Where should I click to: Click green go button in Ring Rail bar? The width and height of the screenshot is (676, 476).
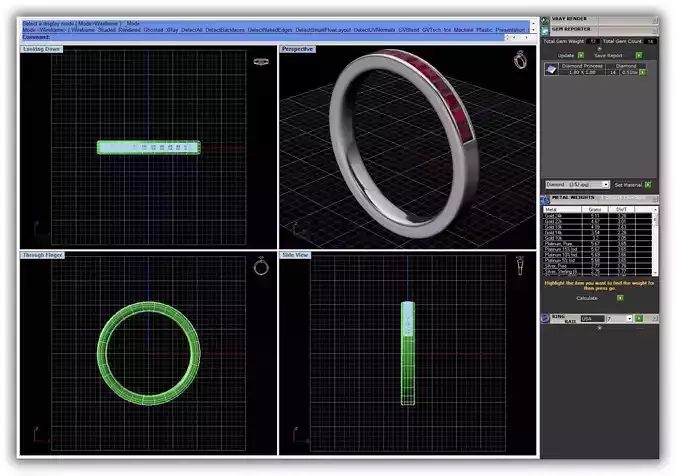(x=639, y=318)
